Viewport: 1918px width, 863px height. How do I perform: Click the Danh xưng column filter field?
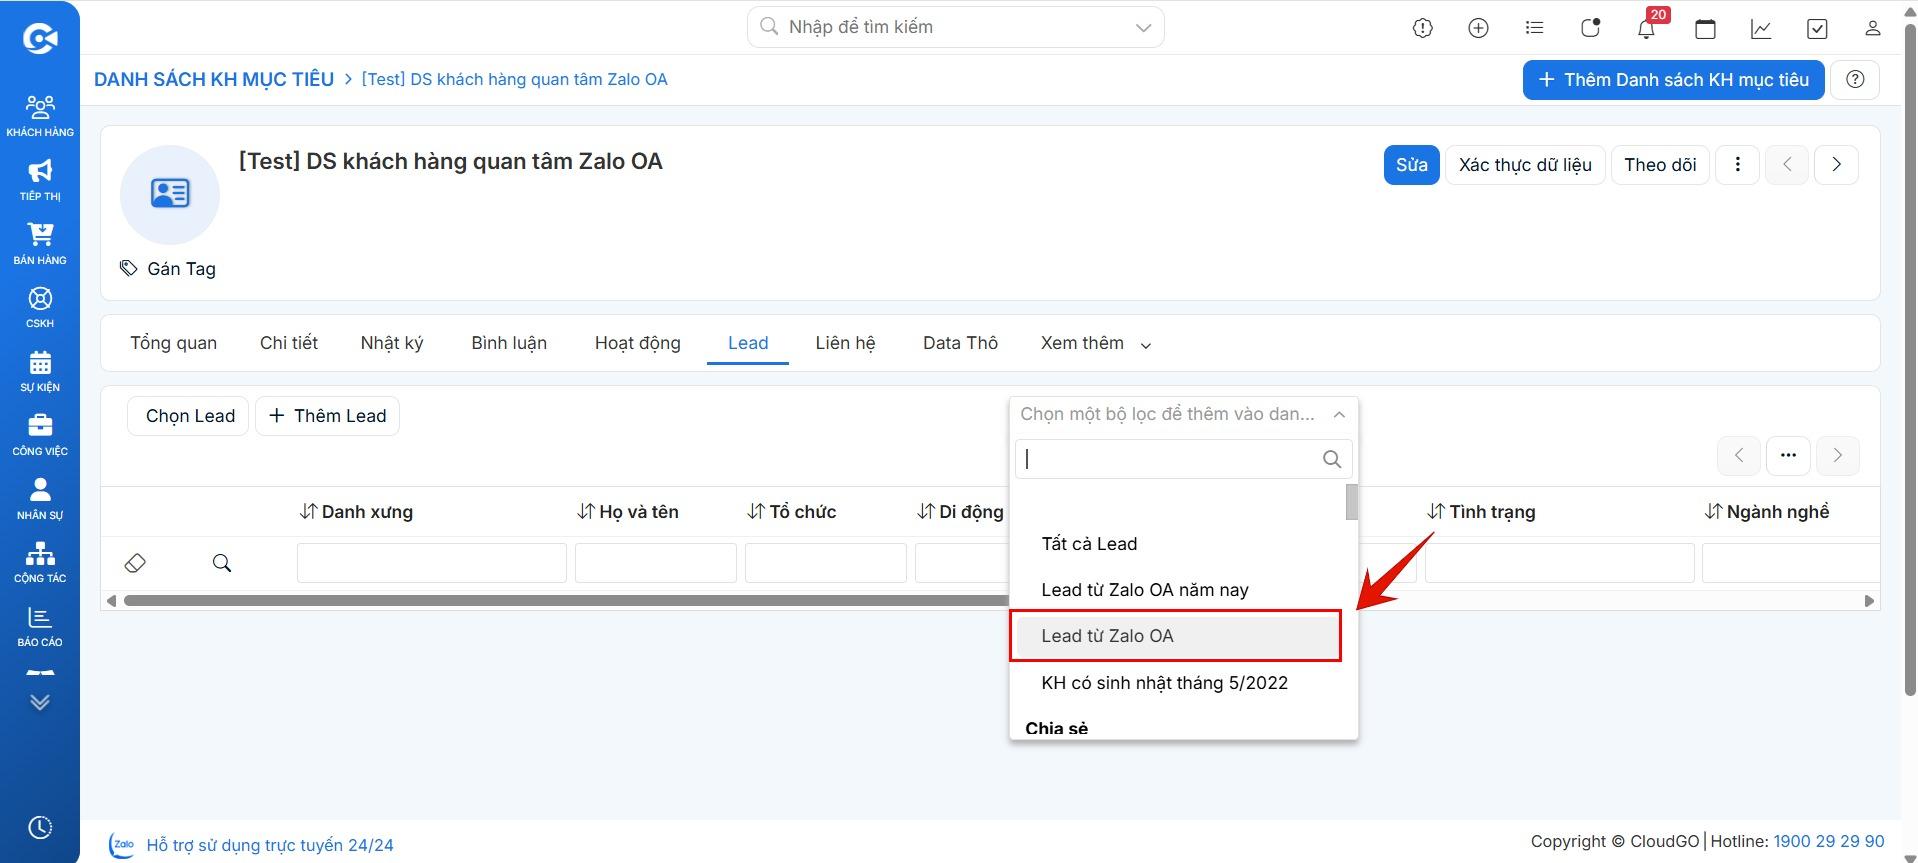click(x=432, y=563)
